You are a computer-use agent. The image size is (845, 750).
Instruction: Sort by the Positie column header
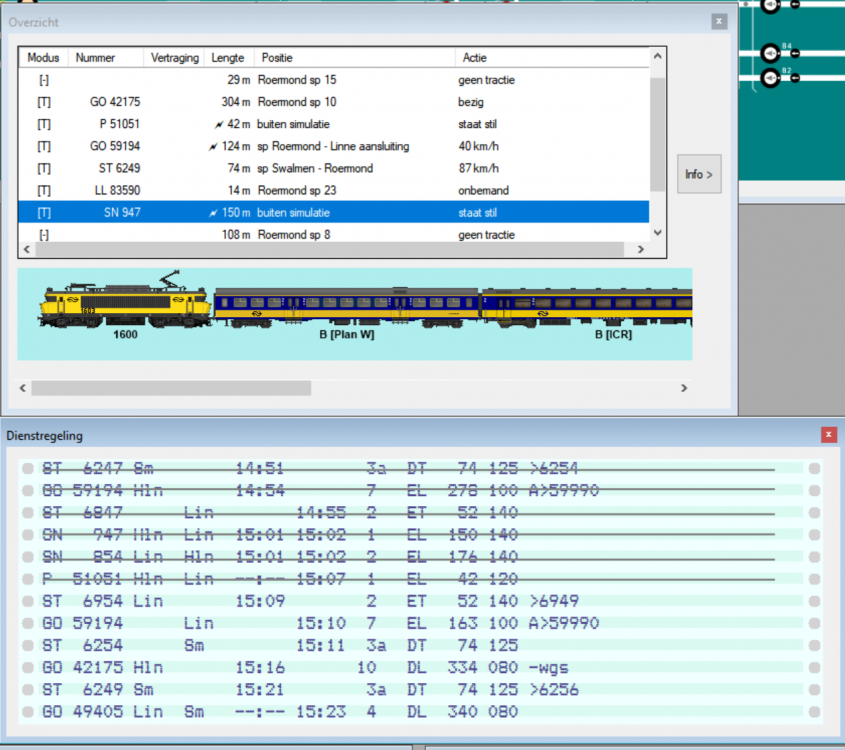(x=275, y=58)
